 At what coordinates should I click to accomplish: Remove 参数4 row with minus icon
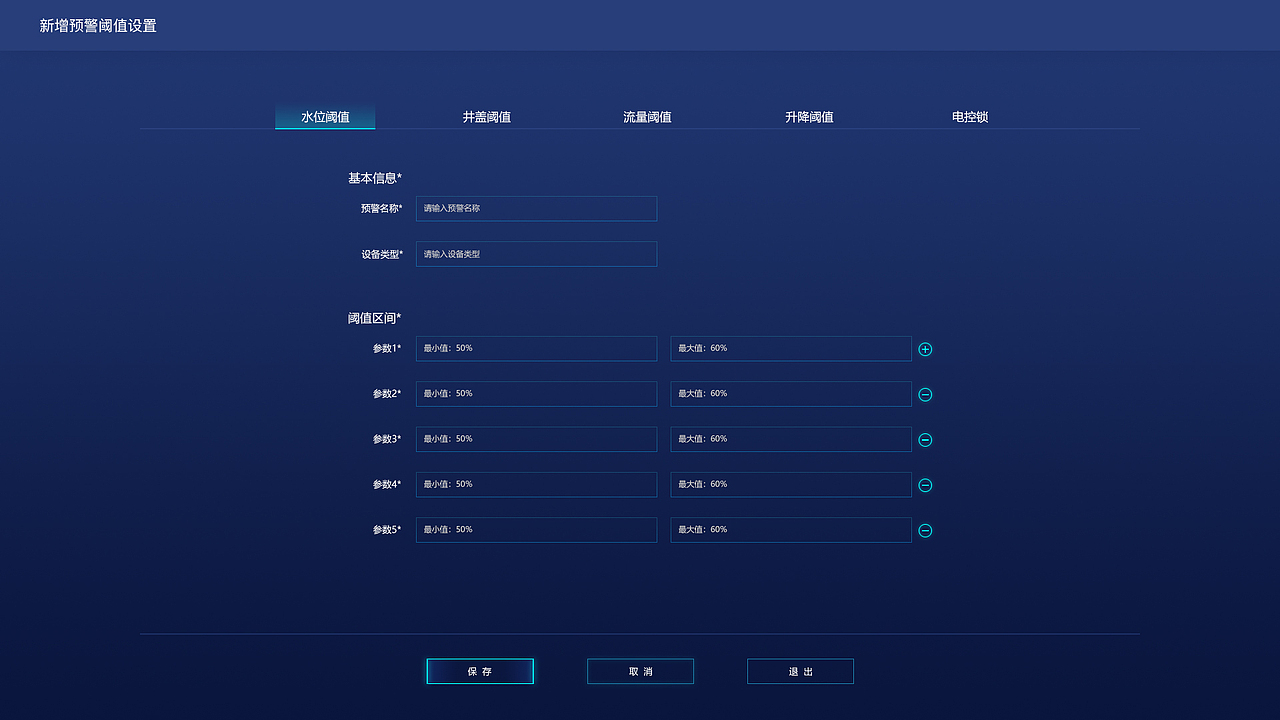pyautogui.click(x=925, y=485)
